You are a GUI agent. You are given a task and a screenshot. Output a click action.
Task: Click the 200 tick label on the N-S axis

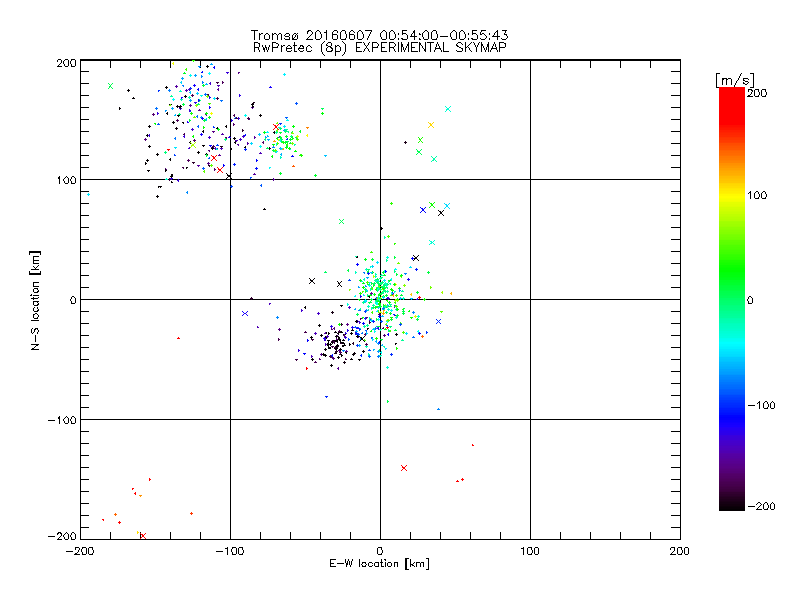tap(66, 63)
